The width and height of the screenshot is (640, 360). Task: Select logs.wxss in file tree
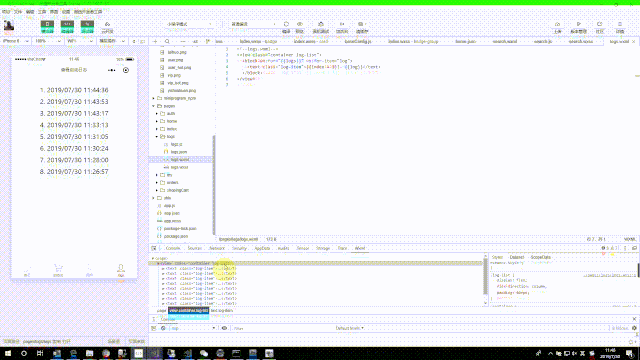pos(179,167)
